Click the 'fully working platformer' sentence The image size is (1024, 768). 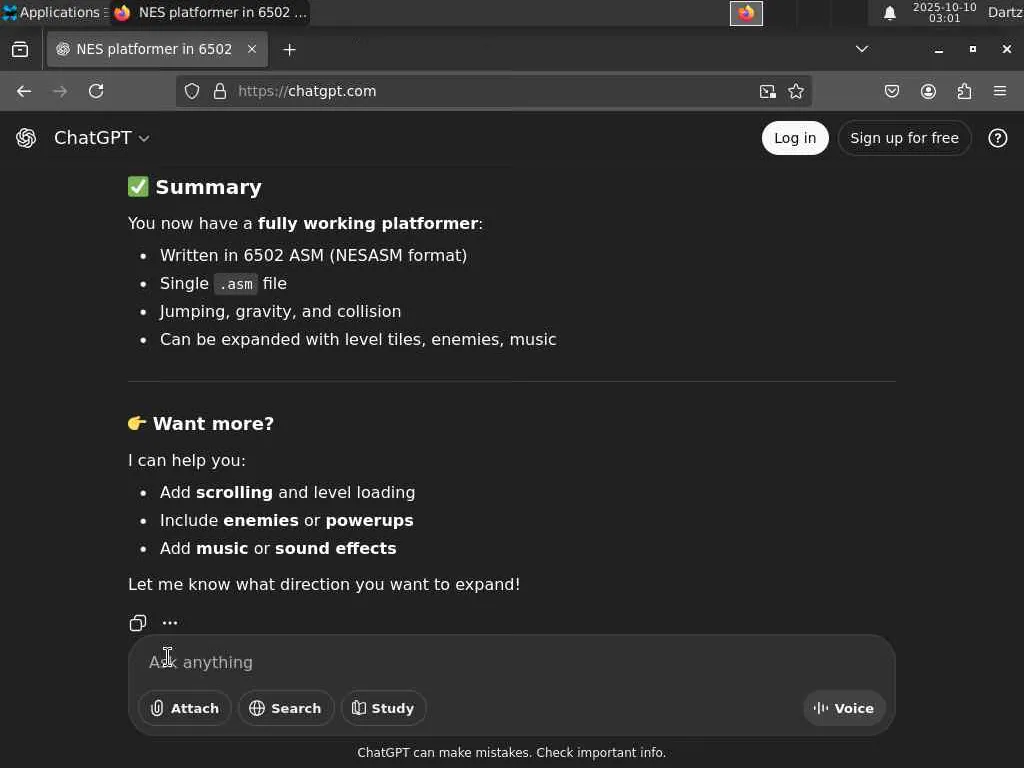point(306,223)
